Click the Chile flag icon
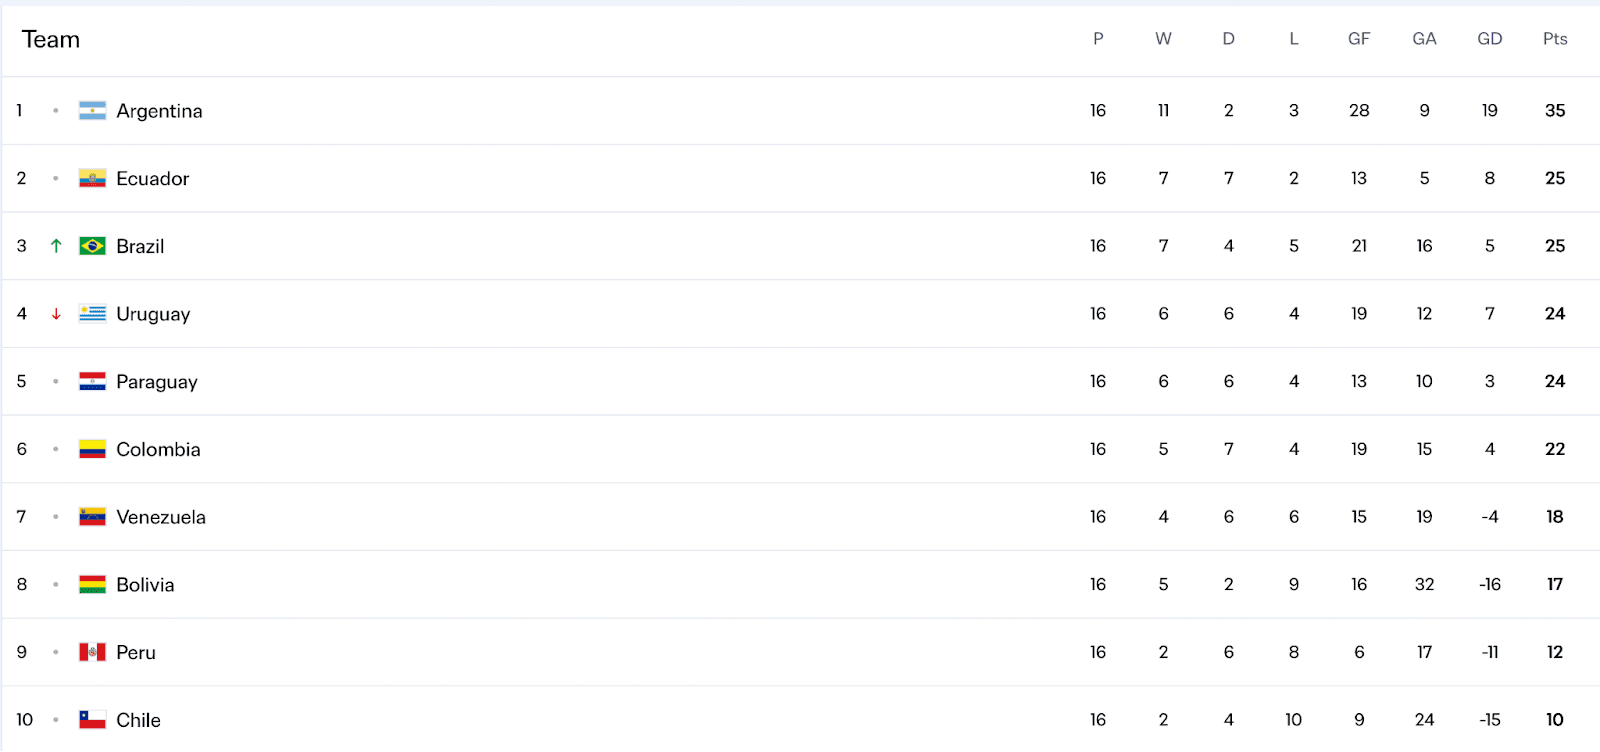Image resolution: width=1600 pixels, height=752 pixels. 92,720
